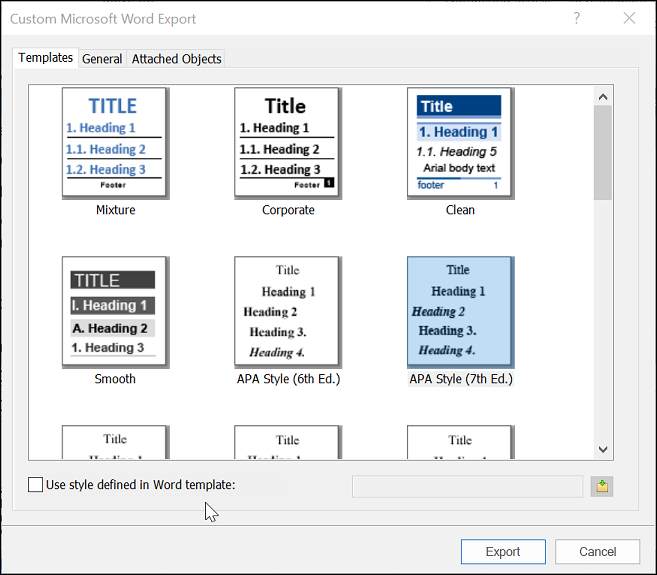Pick the Clean template thumbnail
The width and height of the screenshot is (657, 575).
pos(459,141)
